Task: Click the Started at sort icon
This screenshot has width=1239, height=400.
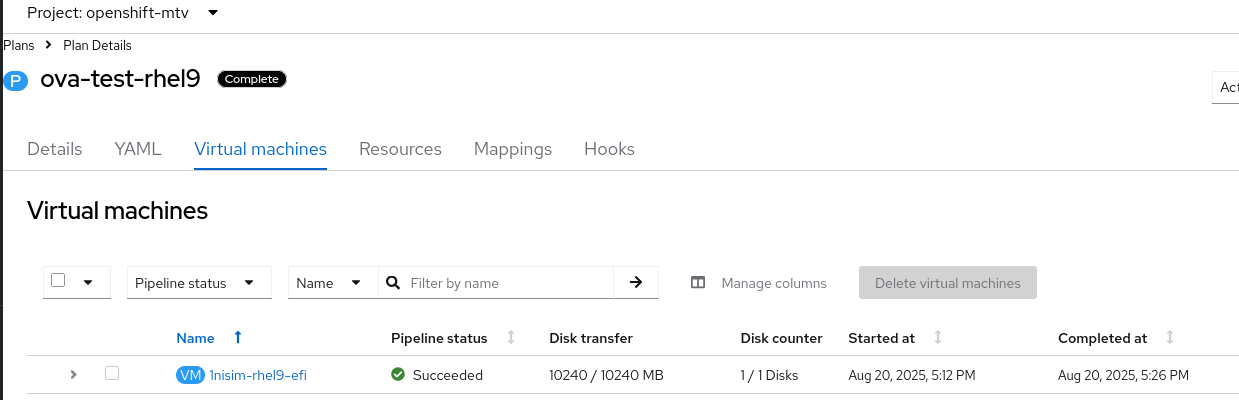Action: (x=938, y=338)
